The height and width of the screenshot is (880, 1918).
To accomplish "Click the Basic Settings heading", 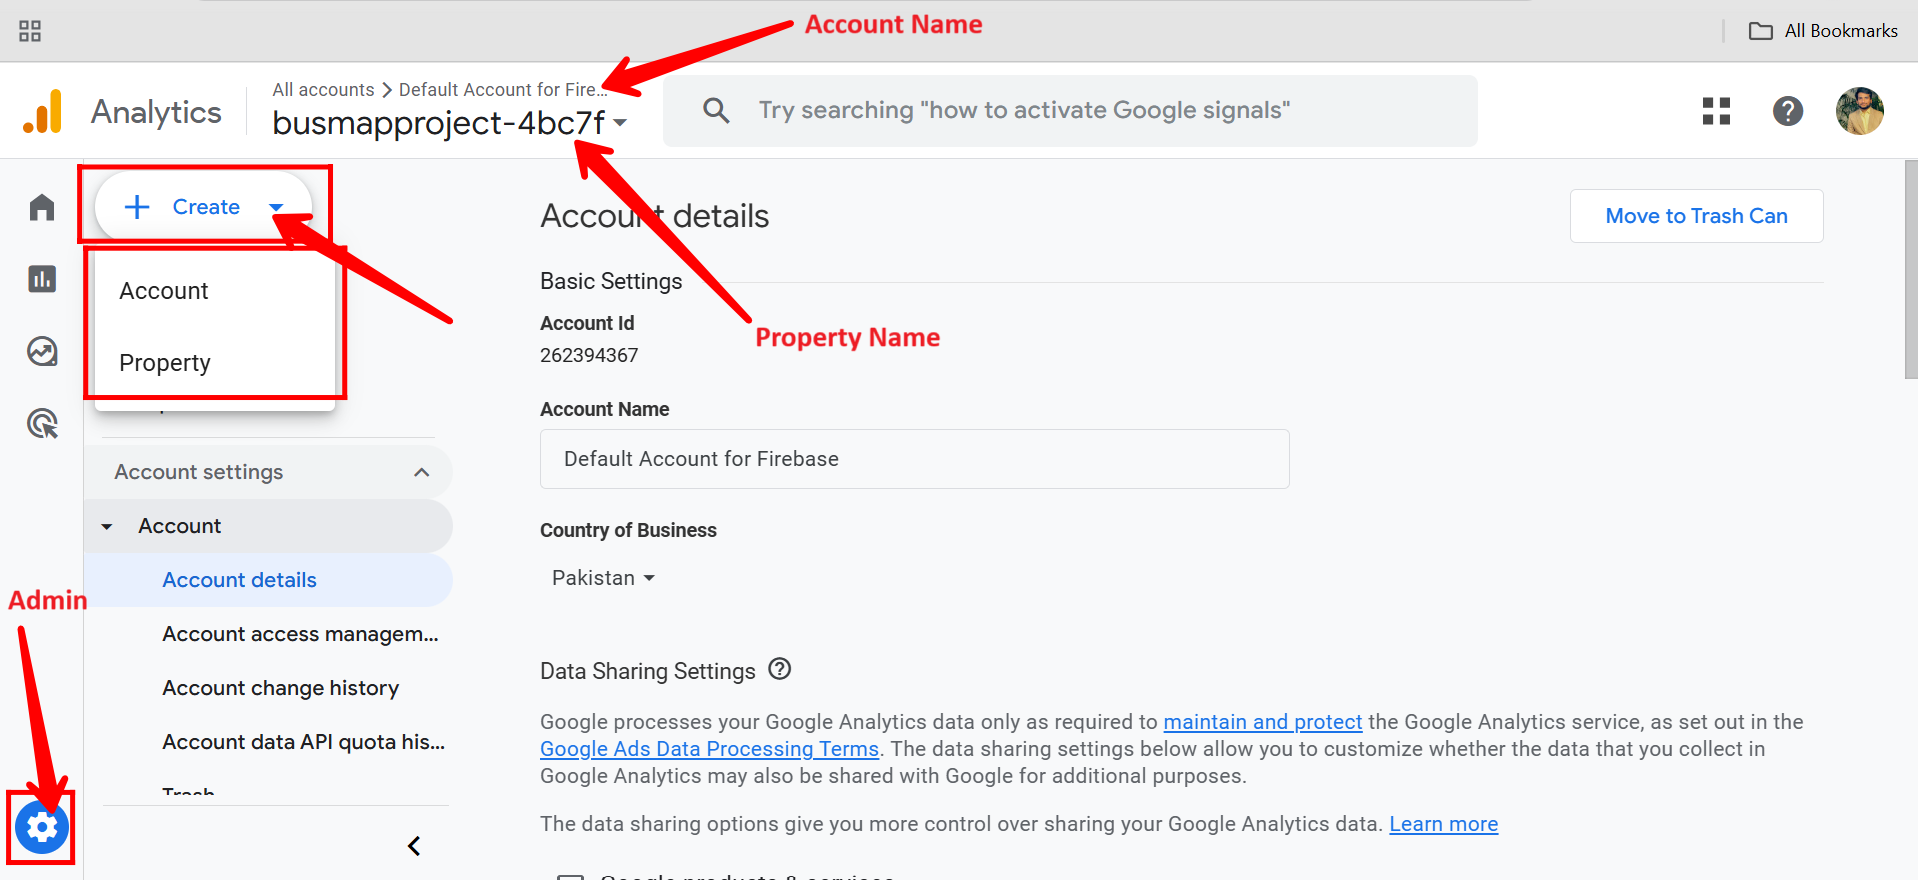I will coord(611,281).
